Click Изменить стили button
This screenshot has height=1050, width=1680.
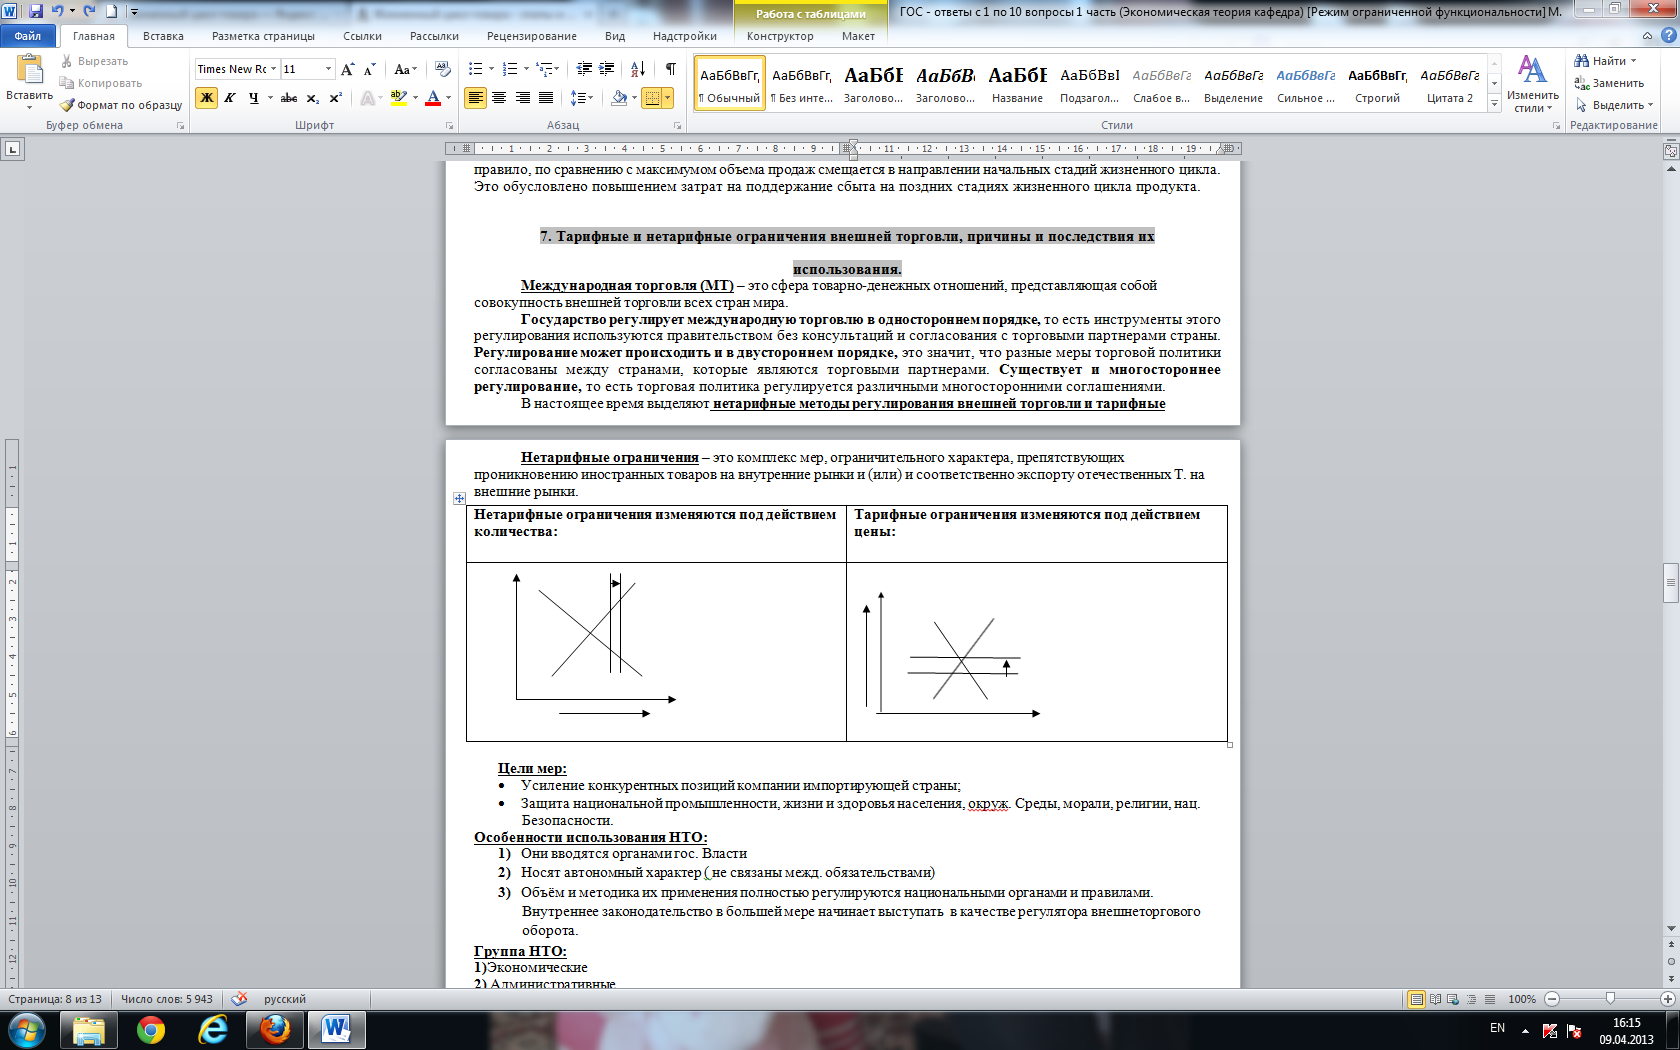(1533, 84)
